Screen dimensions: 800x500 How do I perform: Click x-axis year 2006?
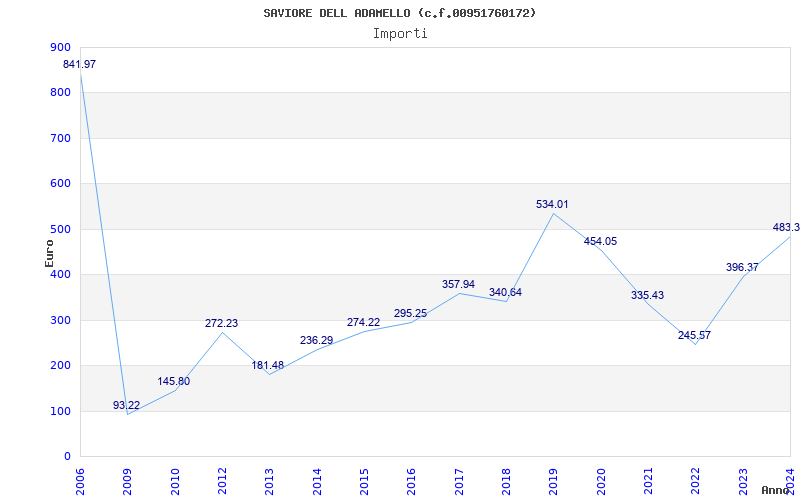pos(80,482)
